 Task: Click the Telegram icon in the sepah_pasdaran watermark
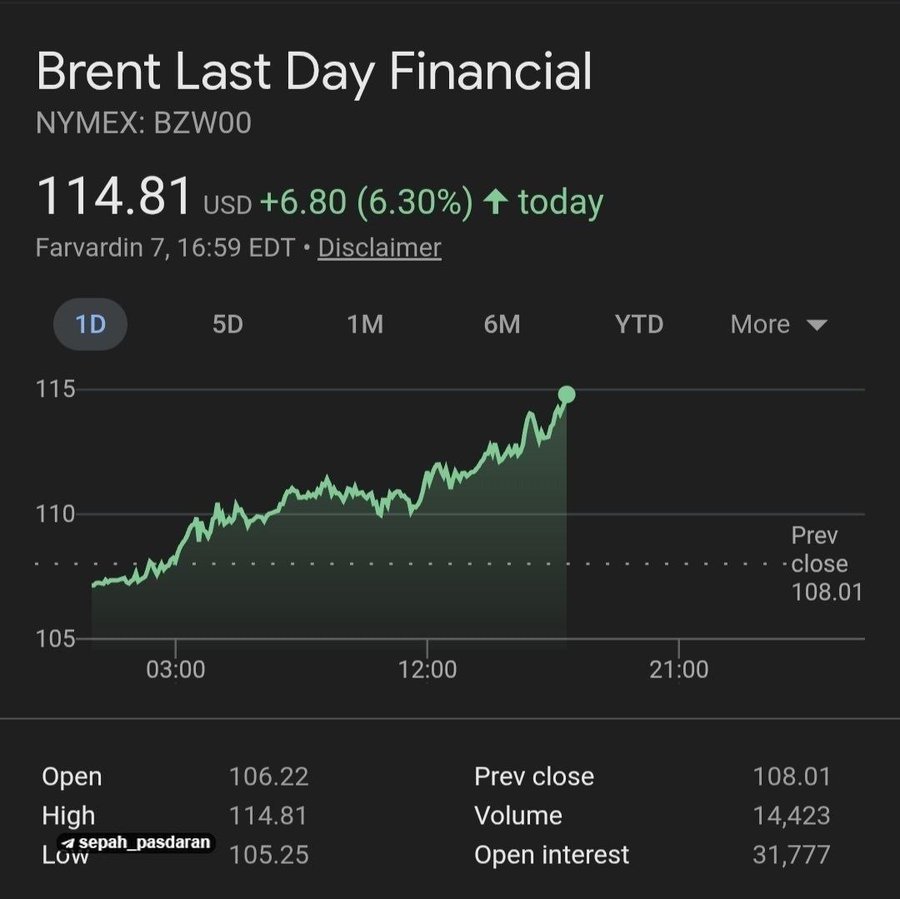click(x=66, y=843)
